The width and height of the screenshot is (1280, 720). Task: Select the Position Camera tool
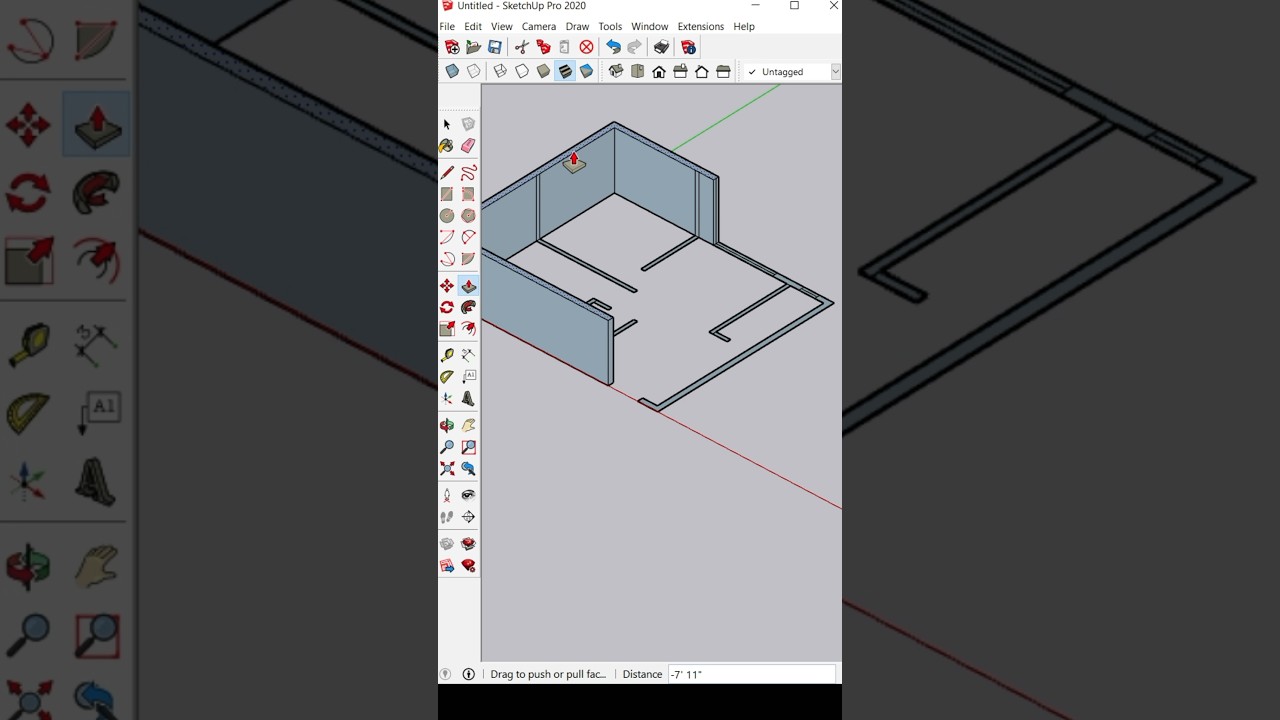point(447,495)
